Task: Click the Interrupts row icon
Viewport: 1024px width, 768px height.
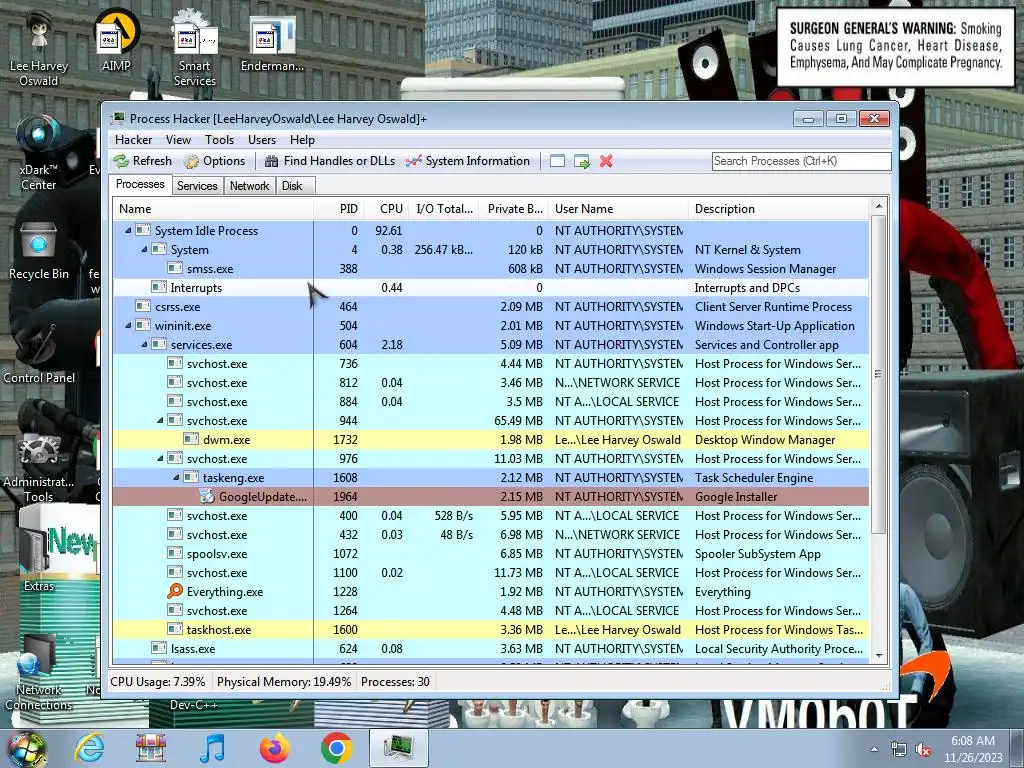Action: point(159,287)
